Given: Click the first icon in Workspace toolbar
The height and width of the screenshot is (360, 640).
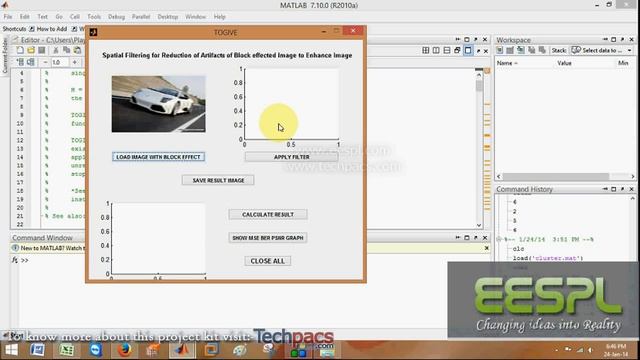Looking at the screenshot, I should point(500,50).
